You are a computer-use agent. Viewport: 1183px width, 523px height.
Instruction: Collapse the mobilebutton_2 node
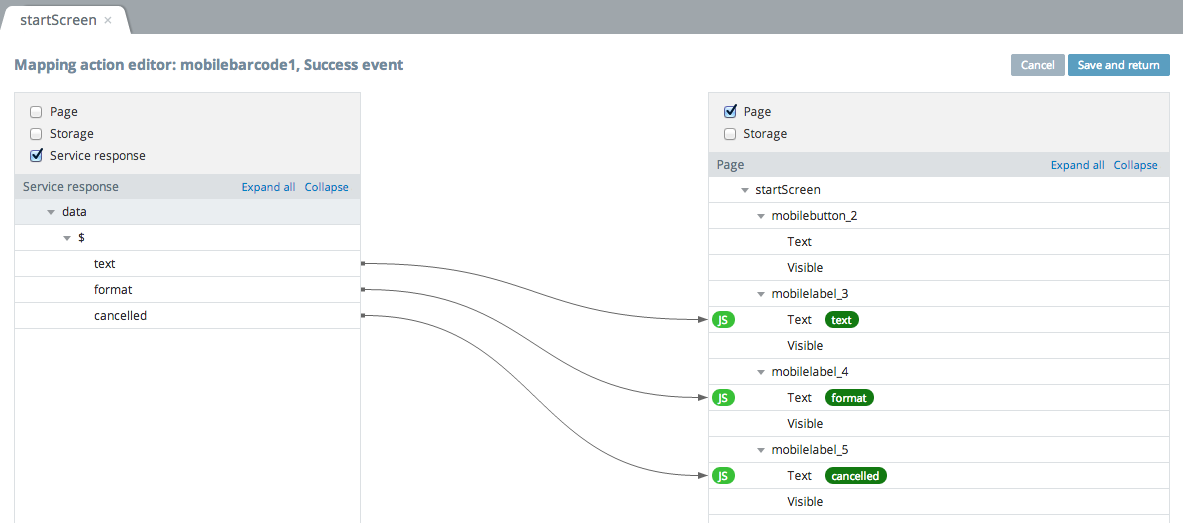(x=761, y=216)
